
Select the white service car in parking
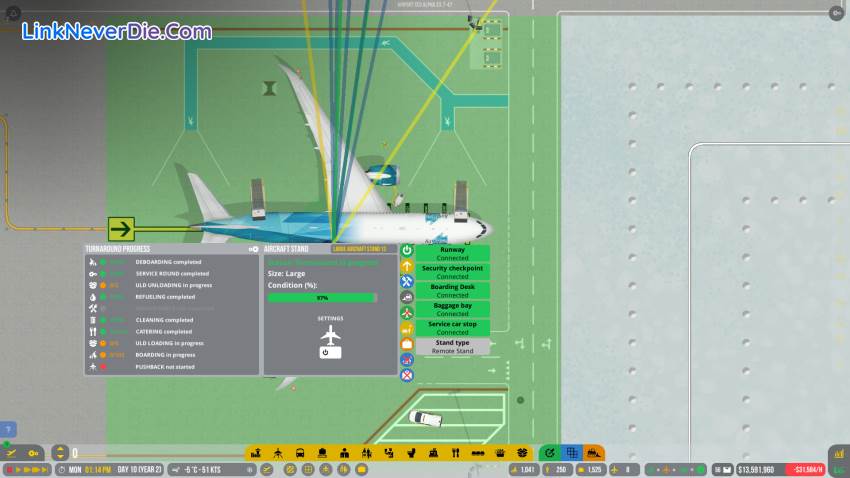[x=426, y=418]
